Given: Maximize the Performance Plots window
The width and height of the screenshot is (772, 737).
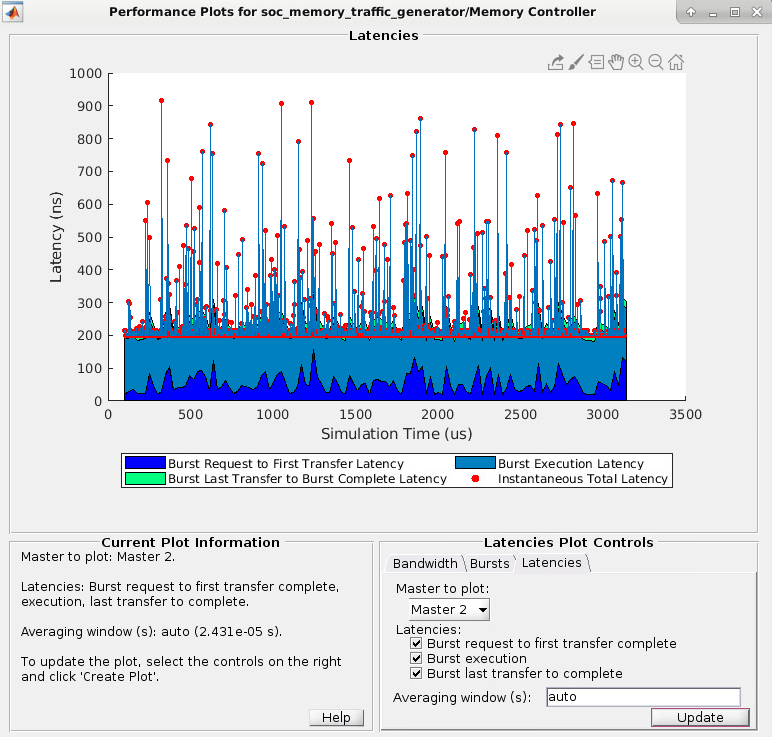Looking at the screenshot, I should pyautogui.click(x=735, y=12).
